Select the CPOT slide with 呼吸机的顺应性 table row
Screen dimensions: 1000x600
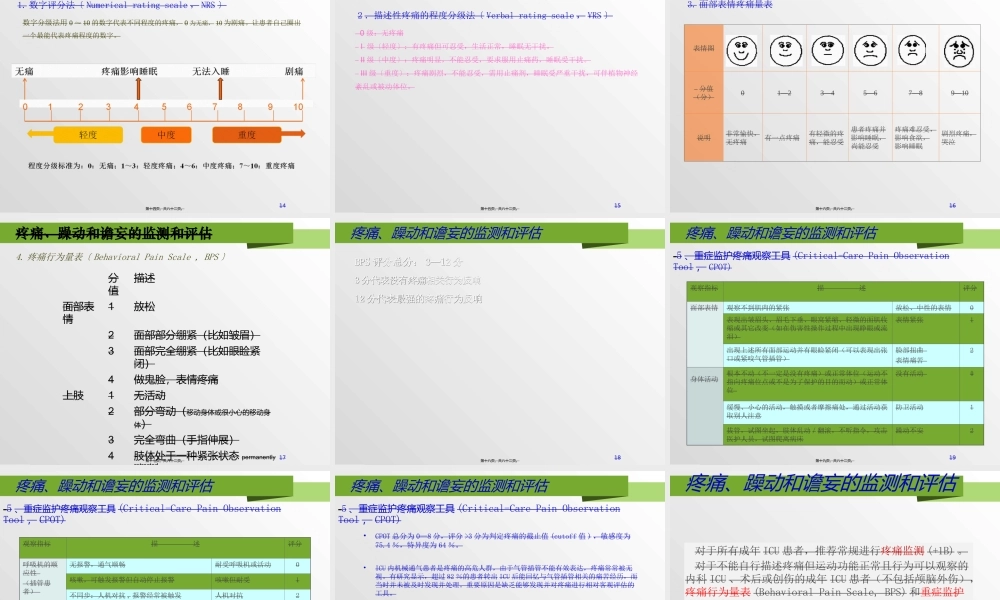click(165, 537)
